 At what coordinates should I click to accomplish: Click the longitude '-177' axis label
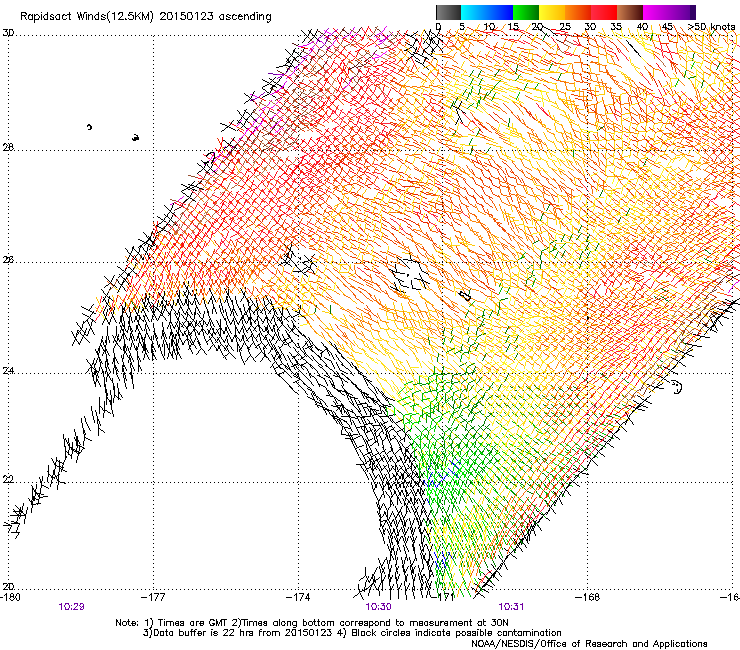154,597
